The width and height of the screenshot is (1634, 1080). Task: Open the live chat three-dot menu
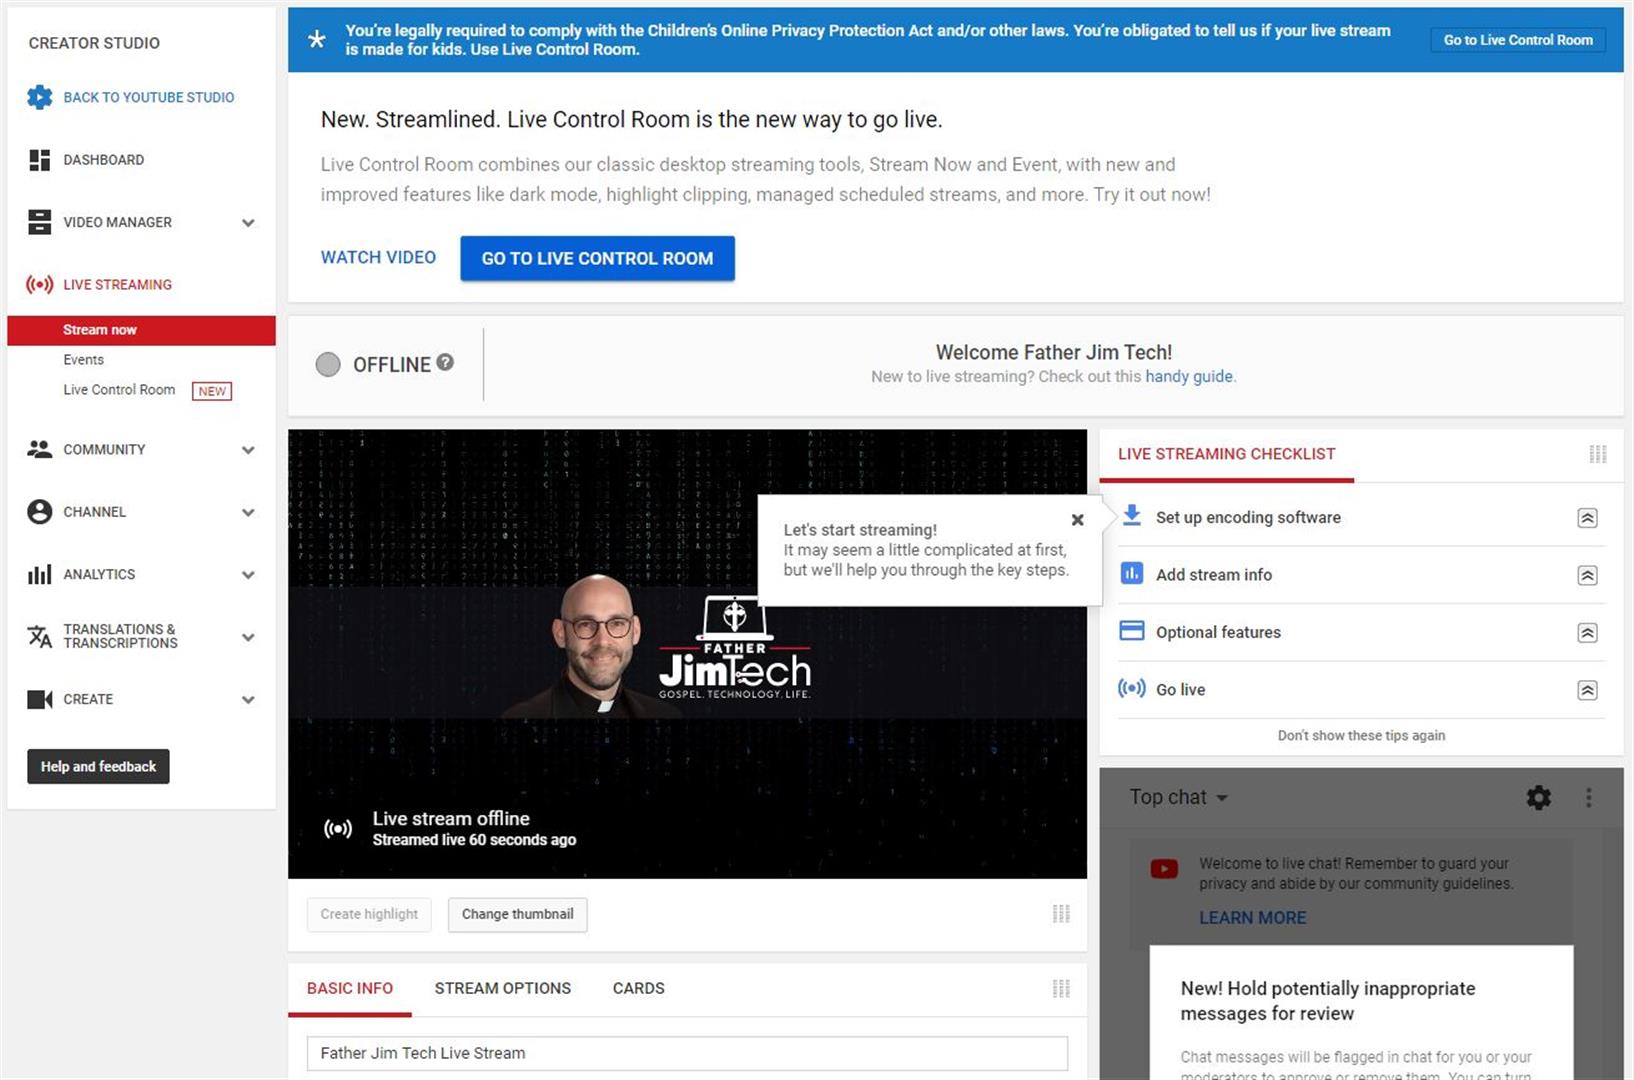1588,797
